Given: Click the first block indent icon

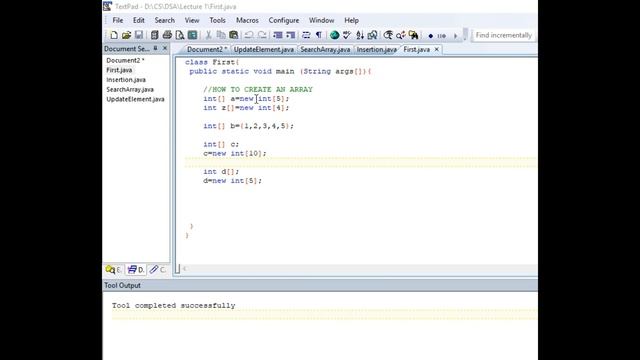Looking at the screenshot, I should coord(278,35).
